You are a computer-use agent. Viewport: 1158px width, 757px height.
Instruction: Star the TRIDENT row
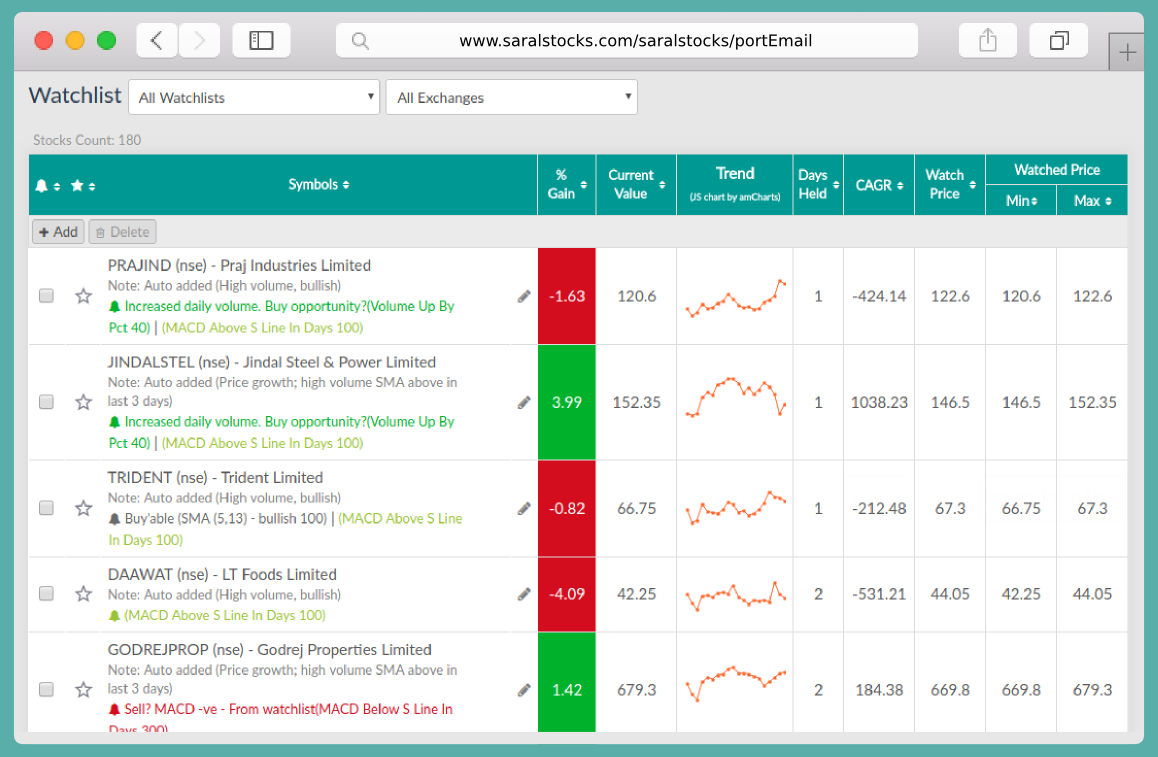click(x=83, y=508)
